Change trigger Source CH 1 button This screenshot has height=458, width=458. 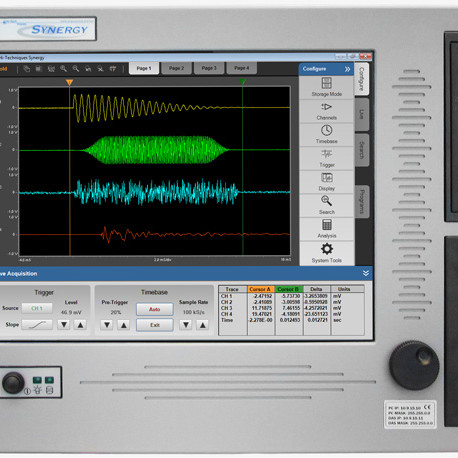37,308
